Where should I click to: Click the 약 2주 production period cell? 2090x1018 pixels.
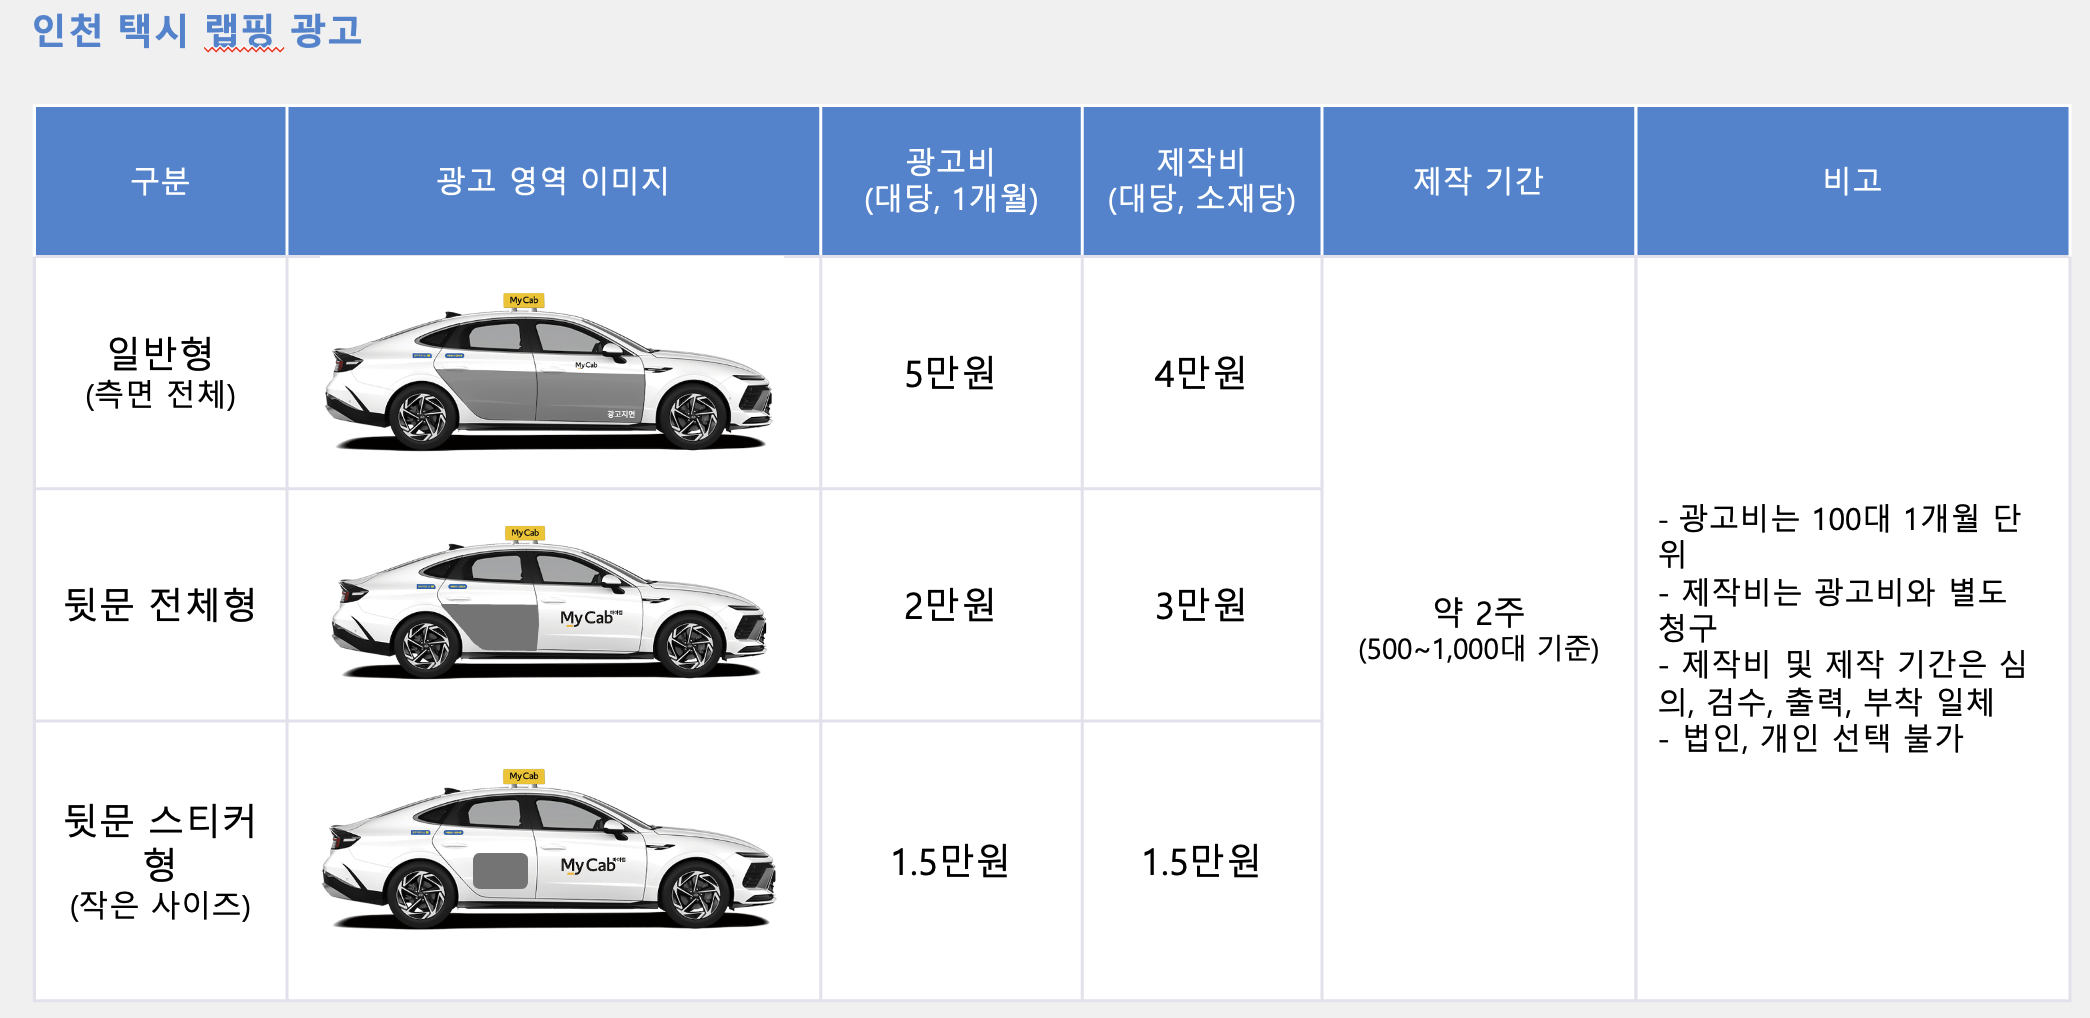pos(1478,628)
